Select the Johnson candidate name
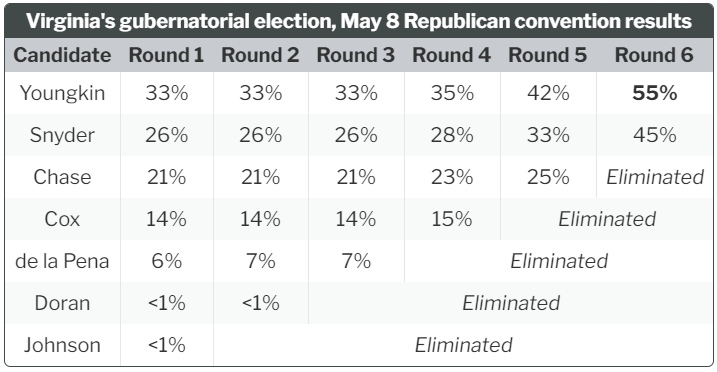Screen dimensions: 717x372 point(62,345)
